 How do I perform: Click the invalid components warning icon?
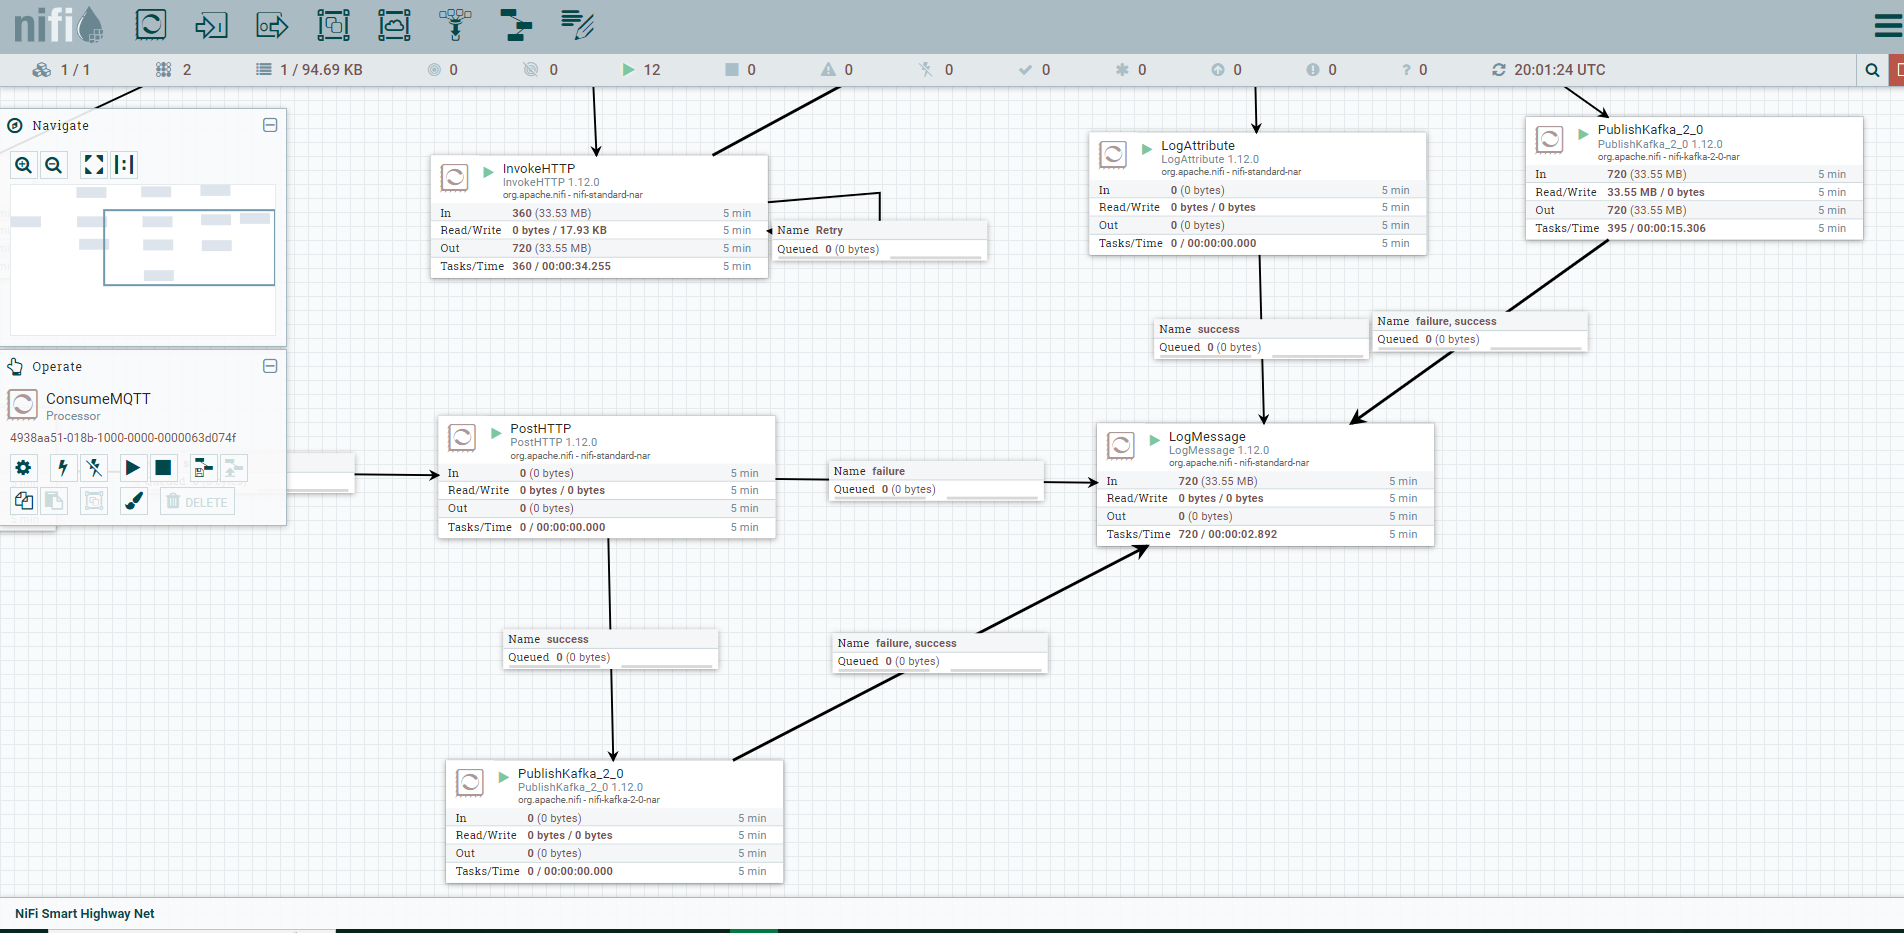[x=828, y=70]
